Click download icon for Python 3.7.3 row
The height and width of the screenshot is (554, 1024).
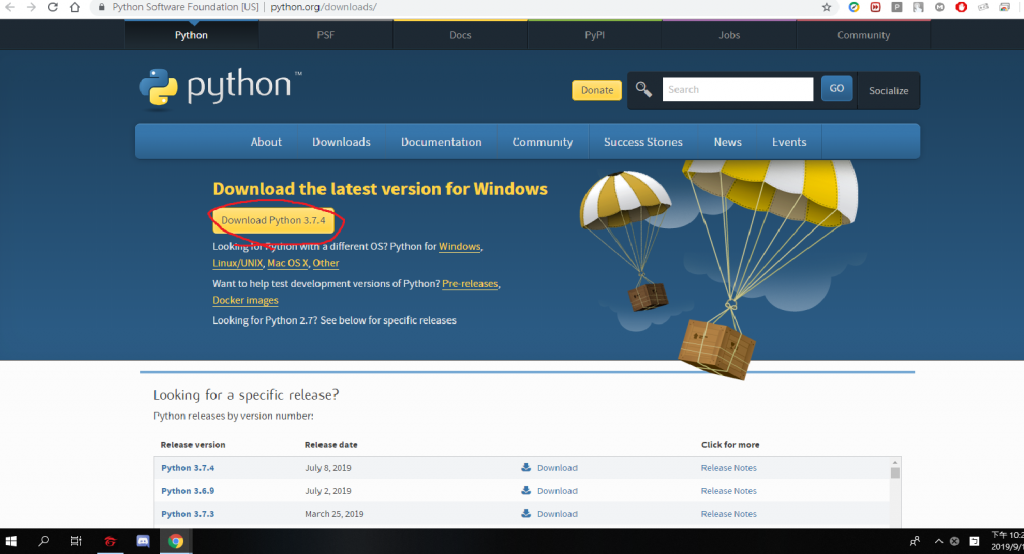[x=526, y=513]
